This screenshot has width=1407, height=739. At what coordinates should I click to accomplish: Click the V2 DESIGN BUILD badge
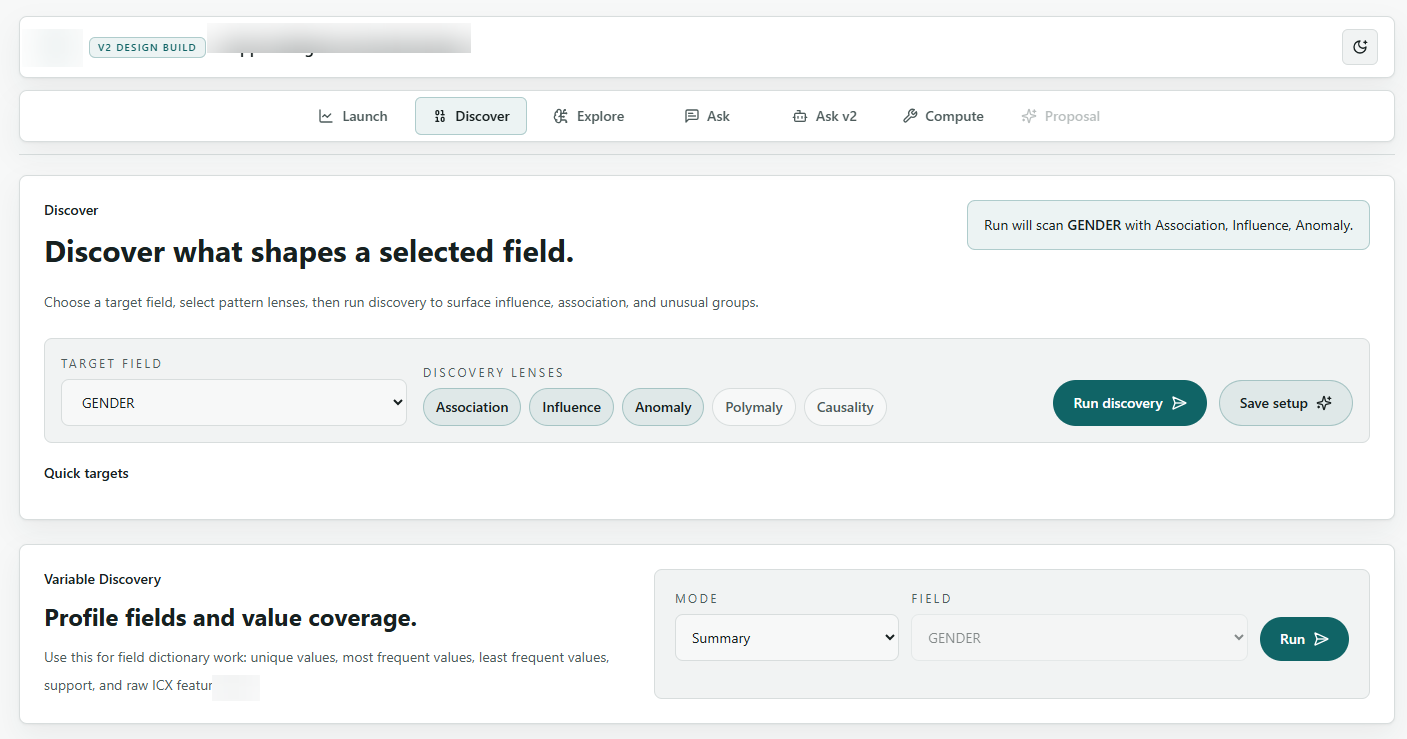[x=147, y=47]
